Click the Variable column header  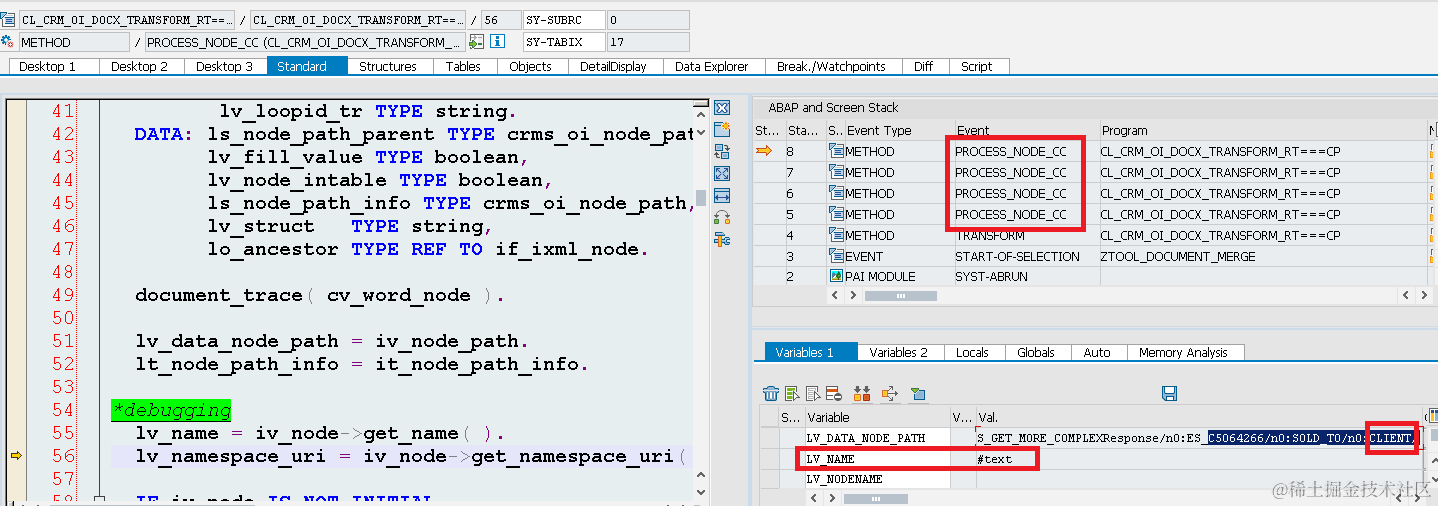tap(876, 417)
